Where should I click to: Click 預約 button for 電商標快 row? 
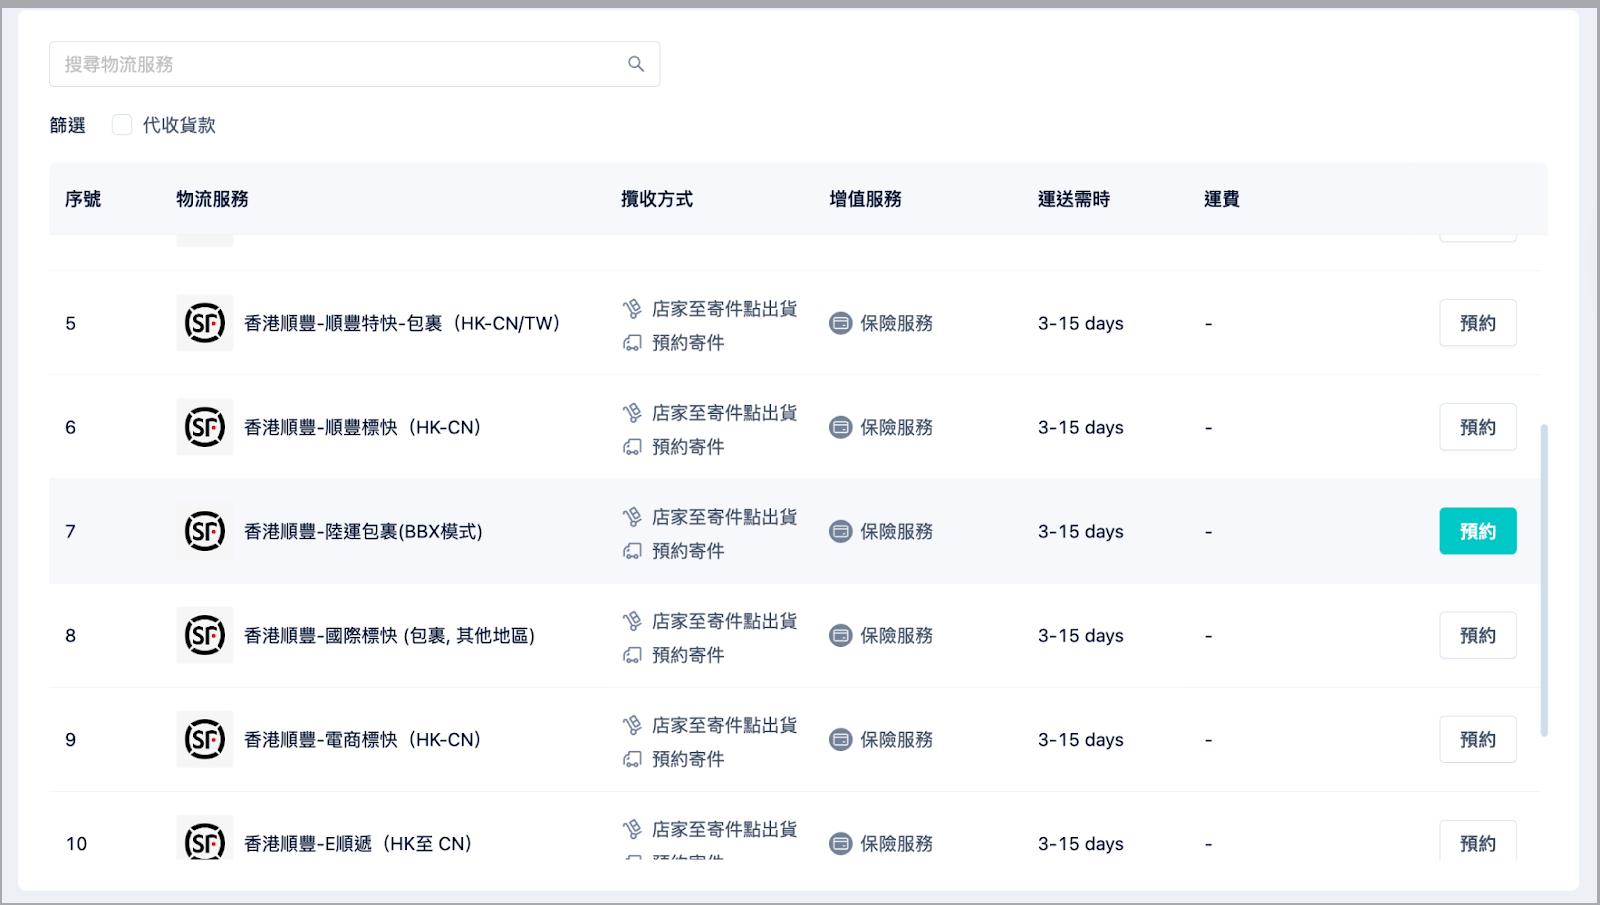click(x=1478, y=739)
